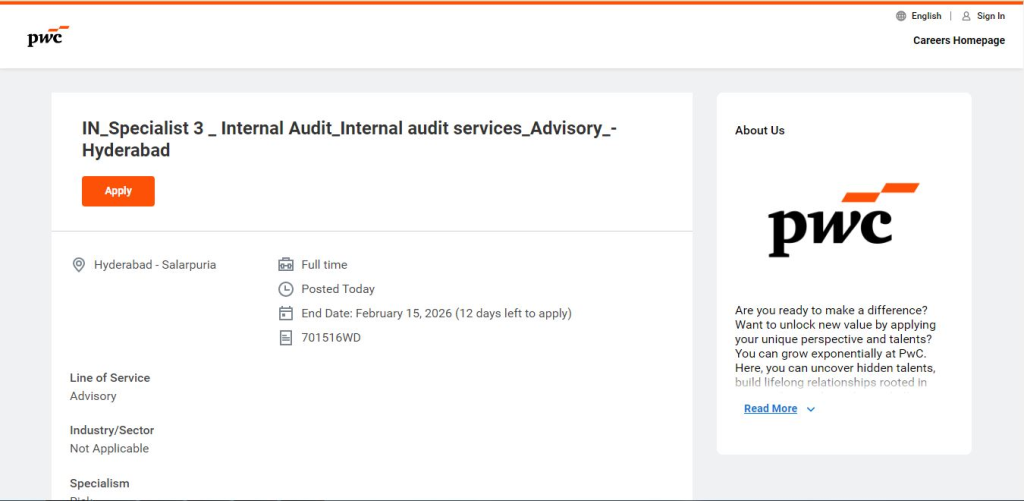The height and width of the screenshot is (501, 1024).
Task: Click the calendar End Date icon
Action: (x=285, y=313)
